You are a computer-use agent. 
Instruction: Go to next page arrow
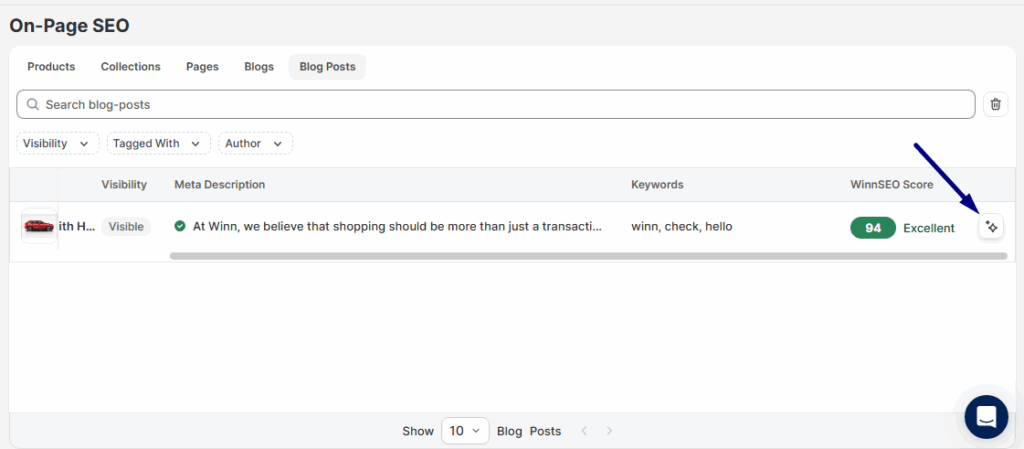(x=609, y=431)
